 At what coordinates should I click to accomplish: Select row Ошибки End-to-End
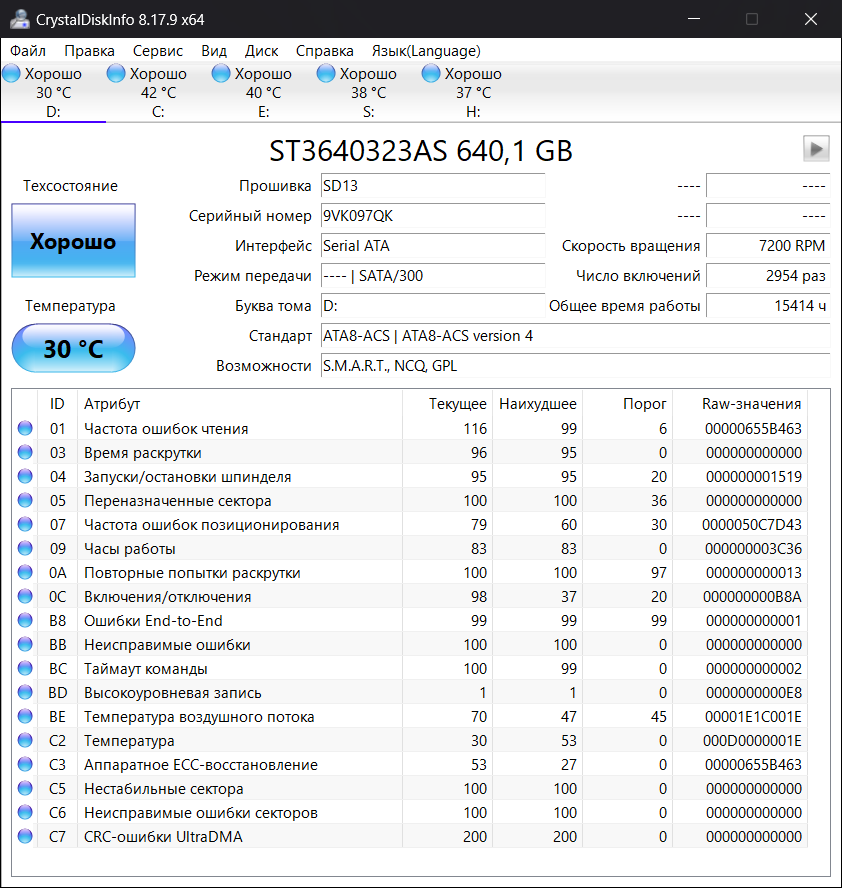coord(410,621)
